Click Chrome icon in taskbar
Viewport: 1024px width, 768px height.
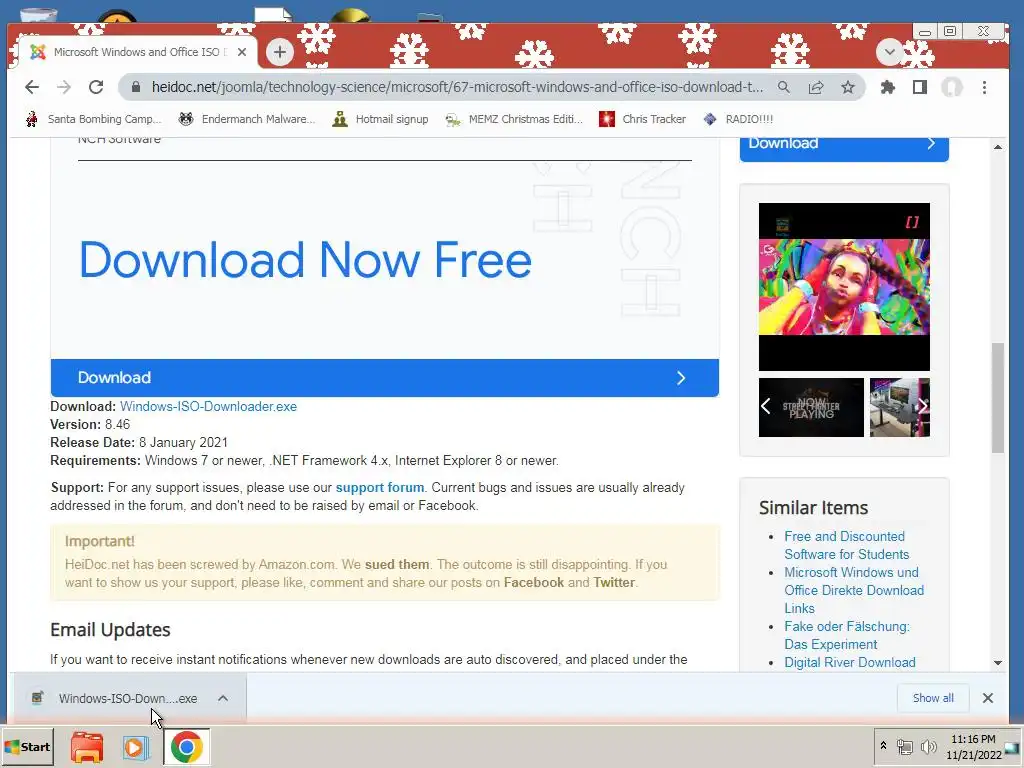pyautogui.click(x=187, y=747)
